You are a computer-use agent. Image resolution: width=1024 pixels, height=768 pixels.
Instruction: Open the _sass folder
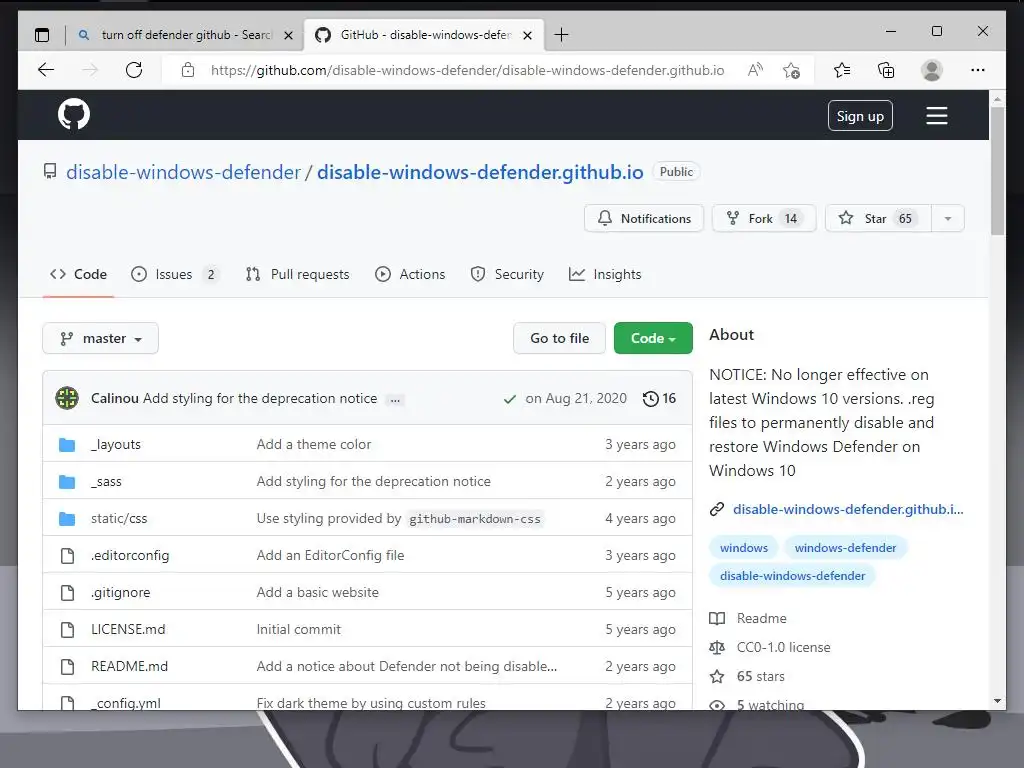(106, 482)
